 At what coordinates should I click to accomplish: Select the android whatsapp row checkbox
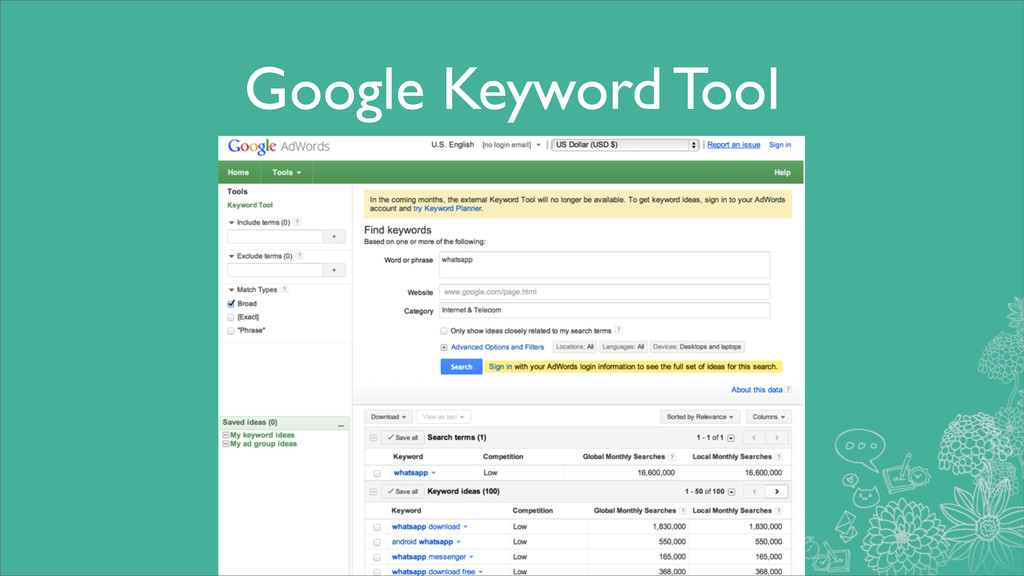pyautogui.click(x=377, y=542)
